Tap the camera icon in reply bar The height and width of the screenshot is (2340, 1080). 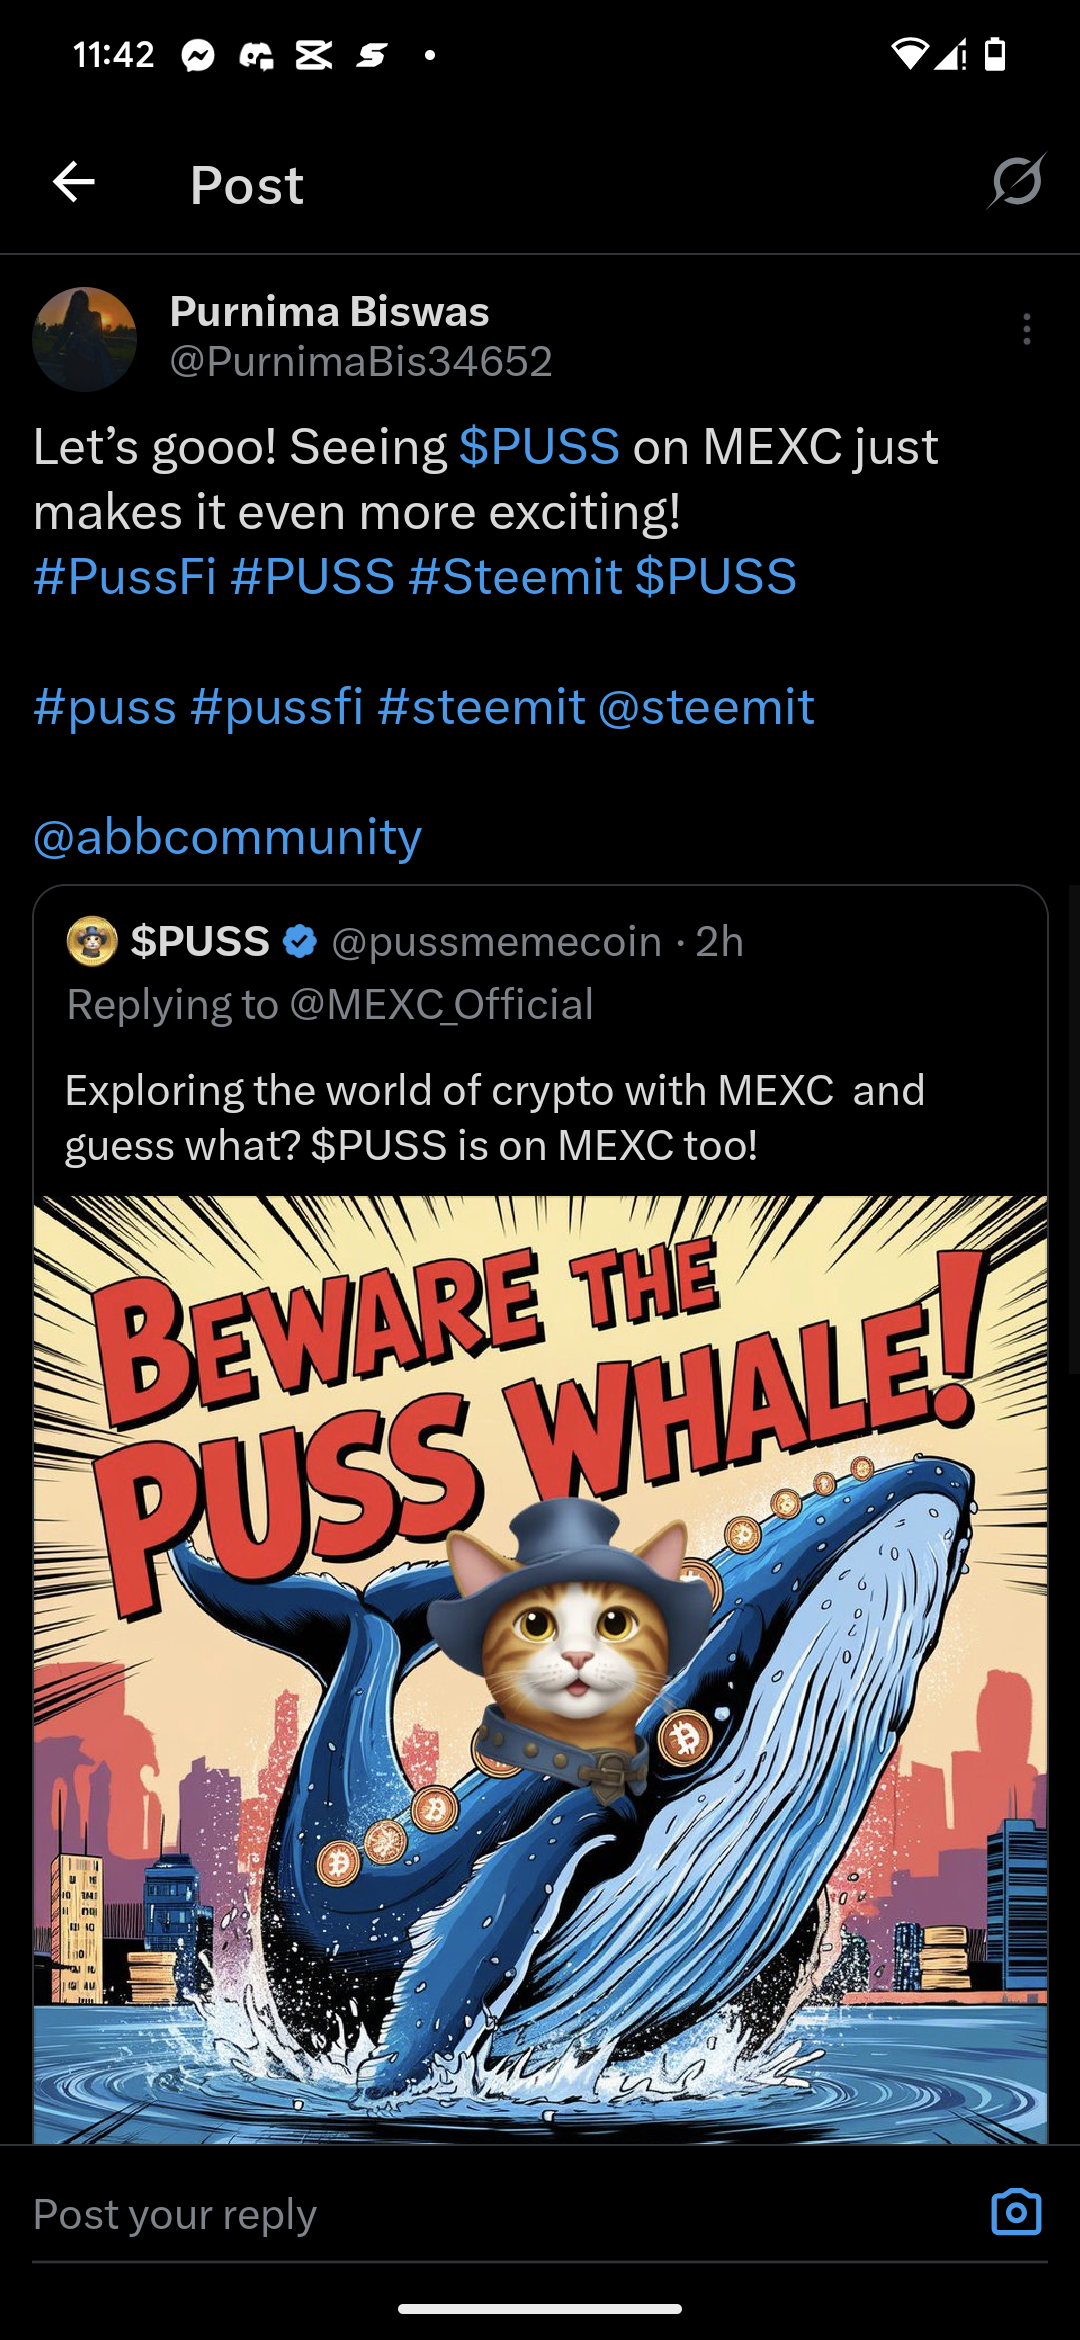1016,2211
